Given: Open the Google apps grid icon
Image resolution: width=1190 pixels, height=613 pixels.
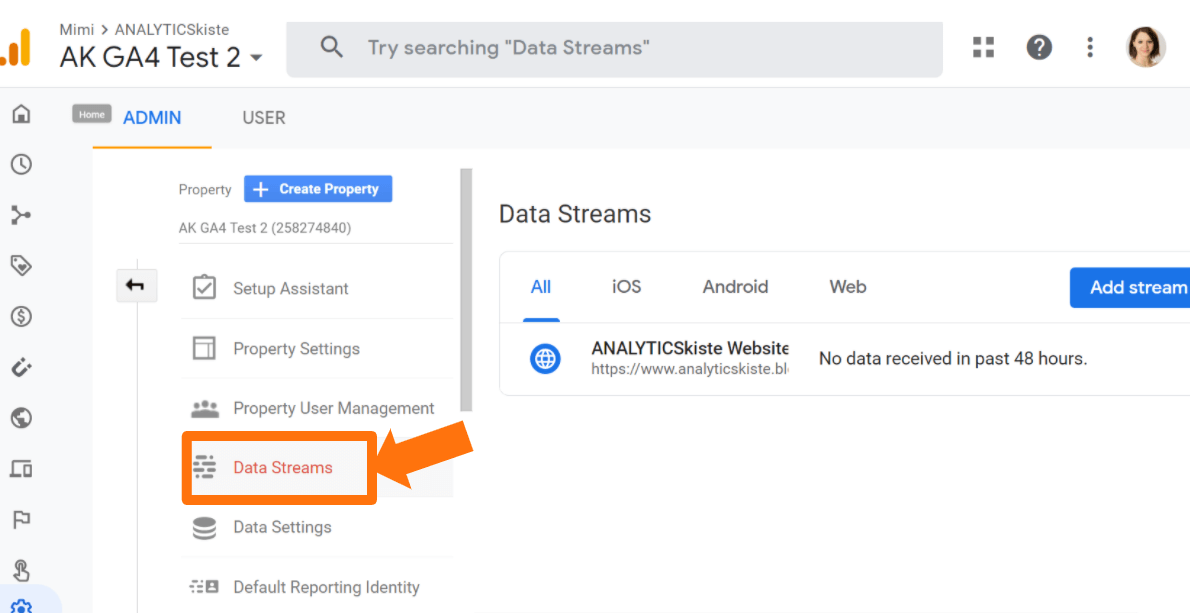Looking at the screenshot, I should 984,47.
